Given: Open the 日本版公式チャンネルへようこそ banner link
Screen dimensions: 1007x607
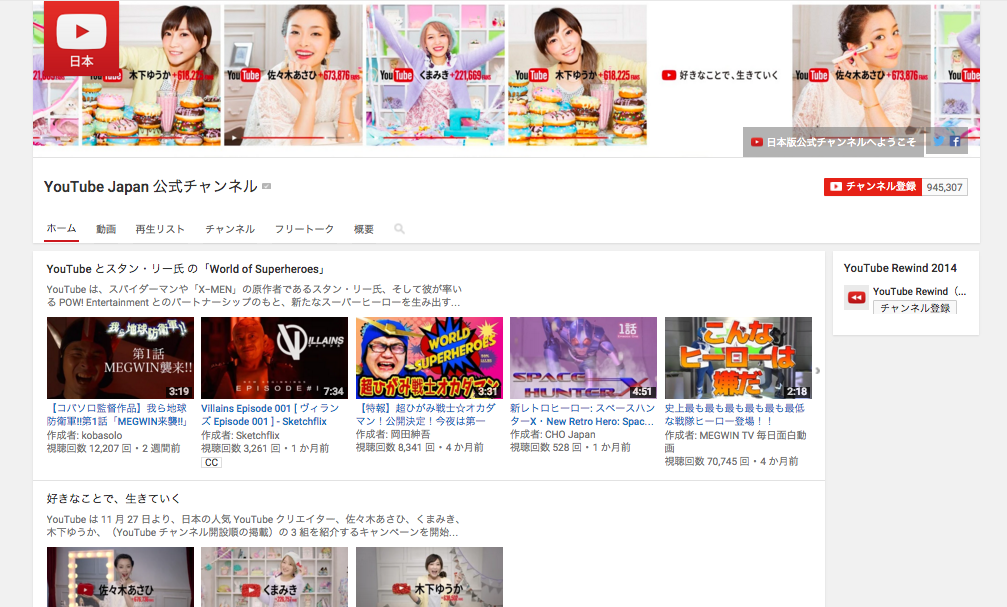Looking at the screenshot, I should [834, 142].
